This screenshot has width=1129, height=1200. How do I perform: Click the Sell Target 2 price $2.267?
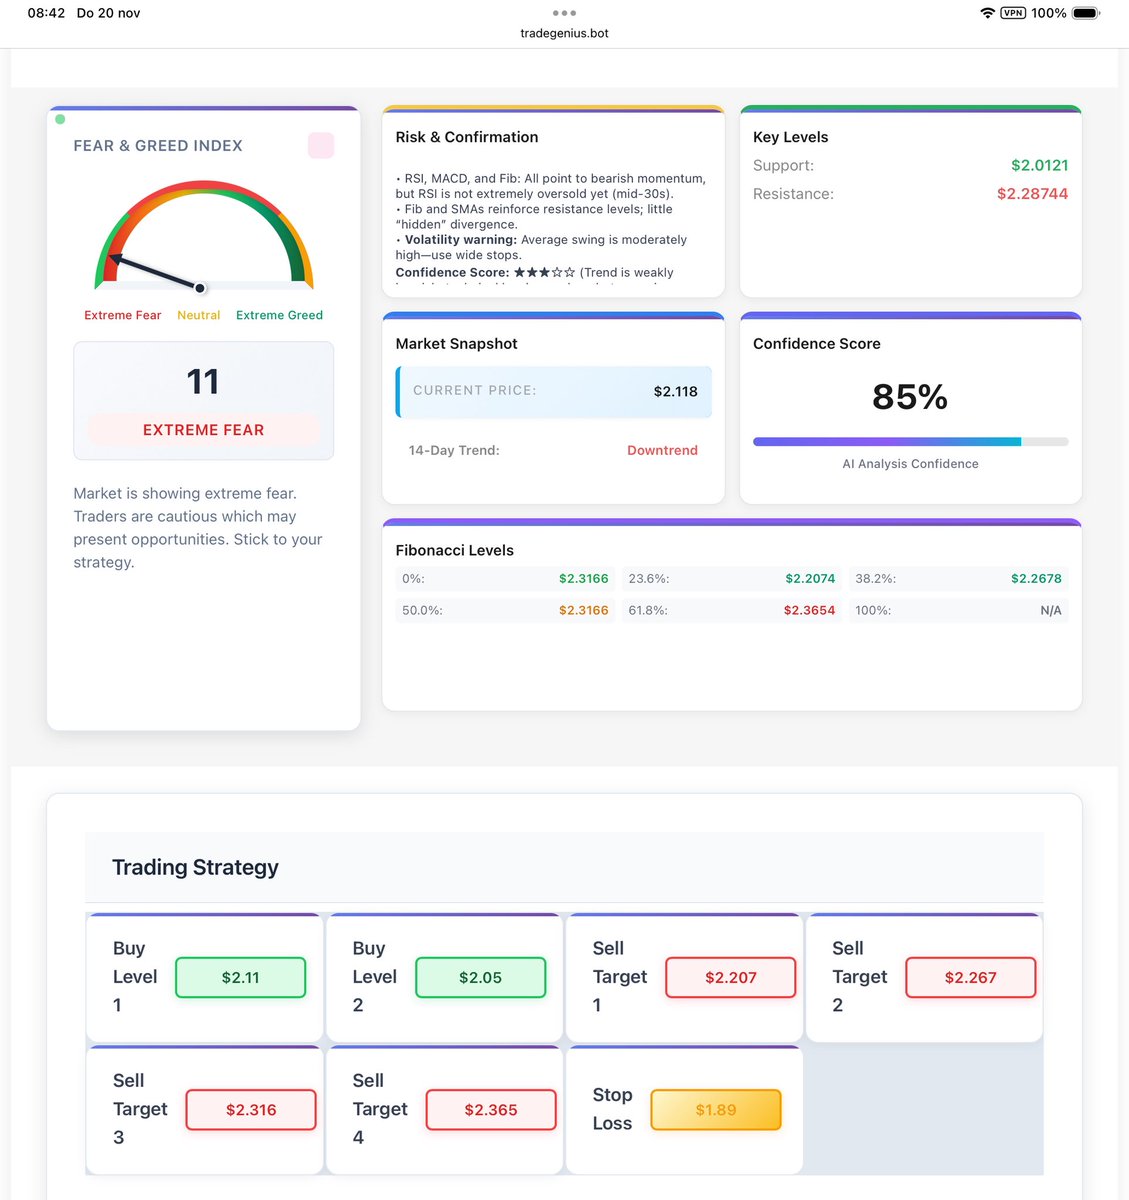pyautogui.click(x=970, y=977)
